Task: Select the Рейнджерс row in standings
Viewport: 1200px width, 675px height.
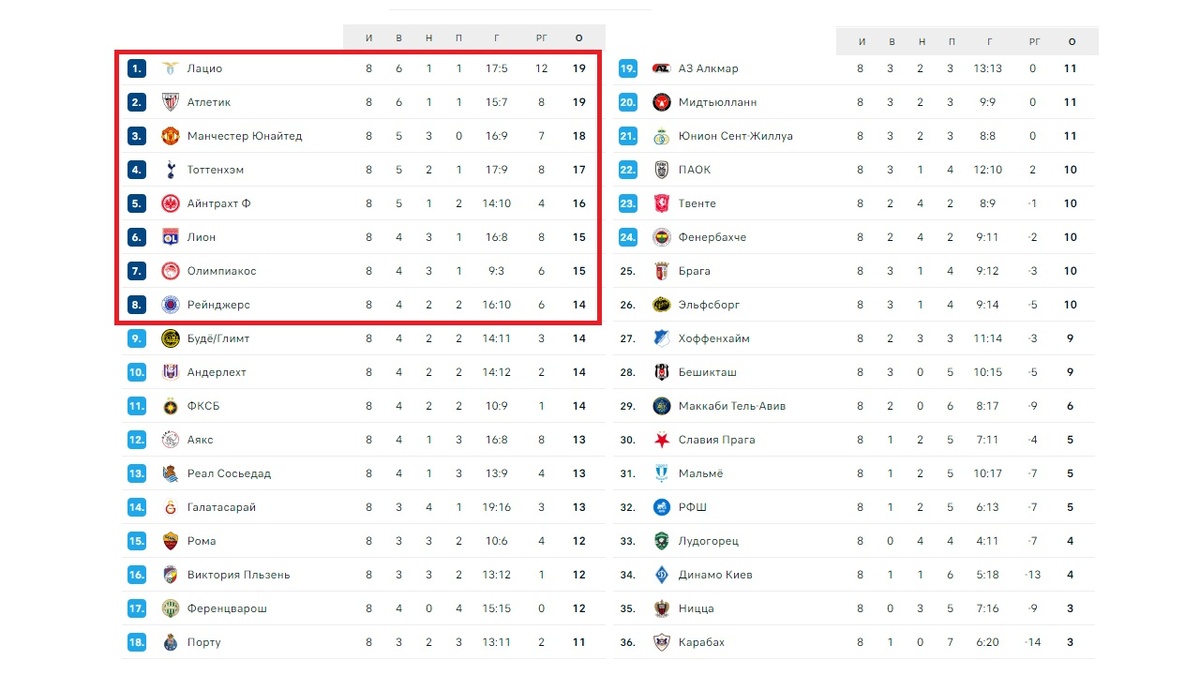Action: click(x=358, y=305)
